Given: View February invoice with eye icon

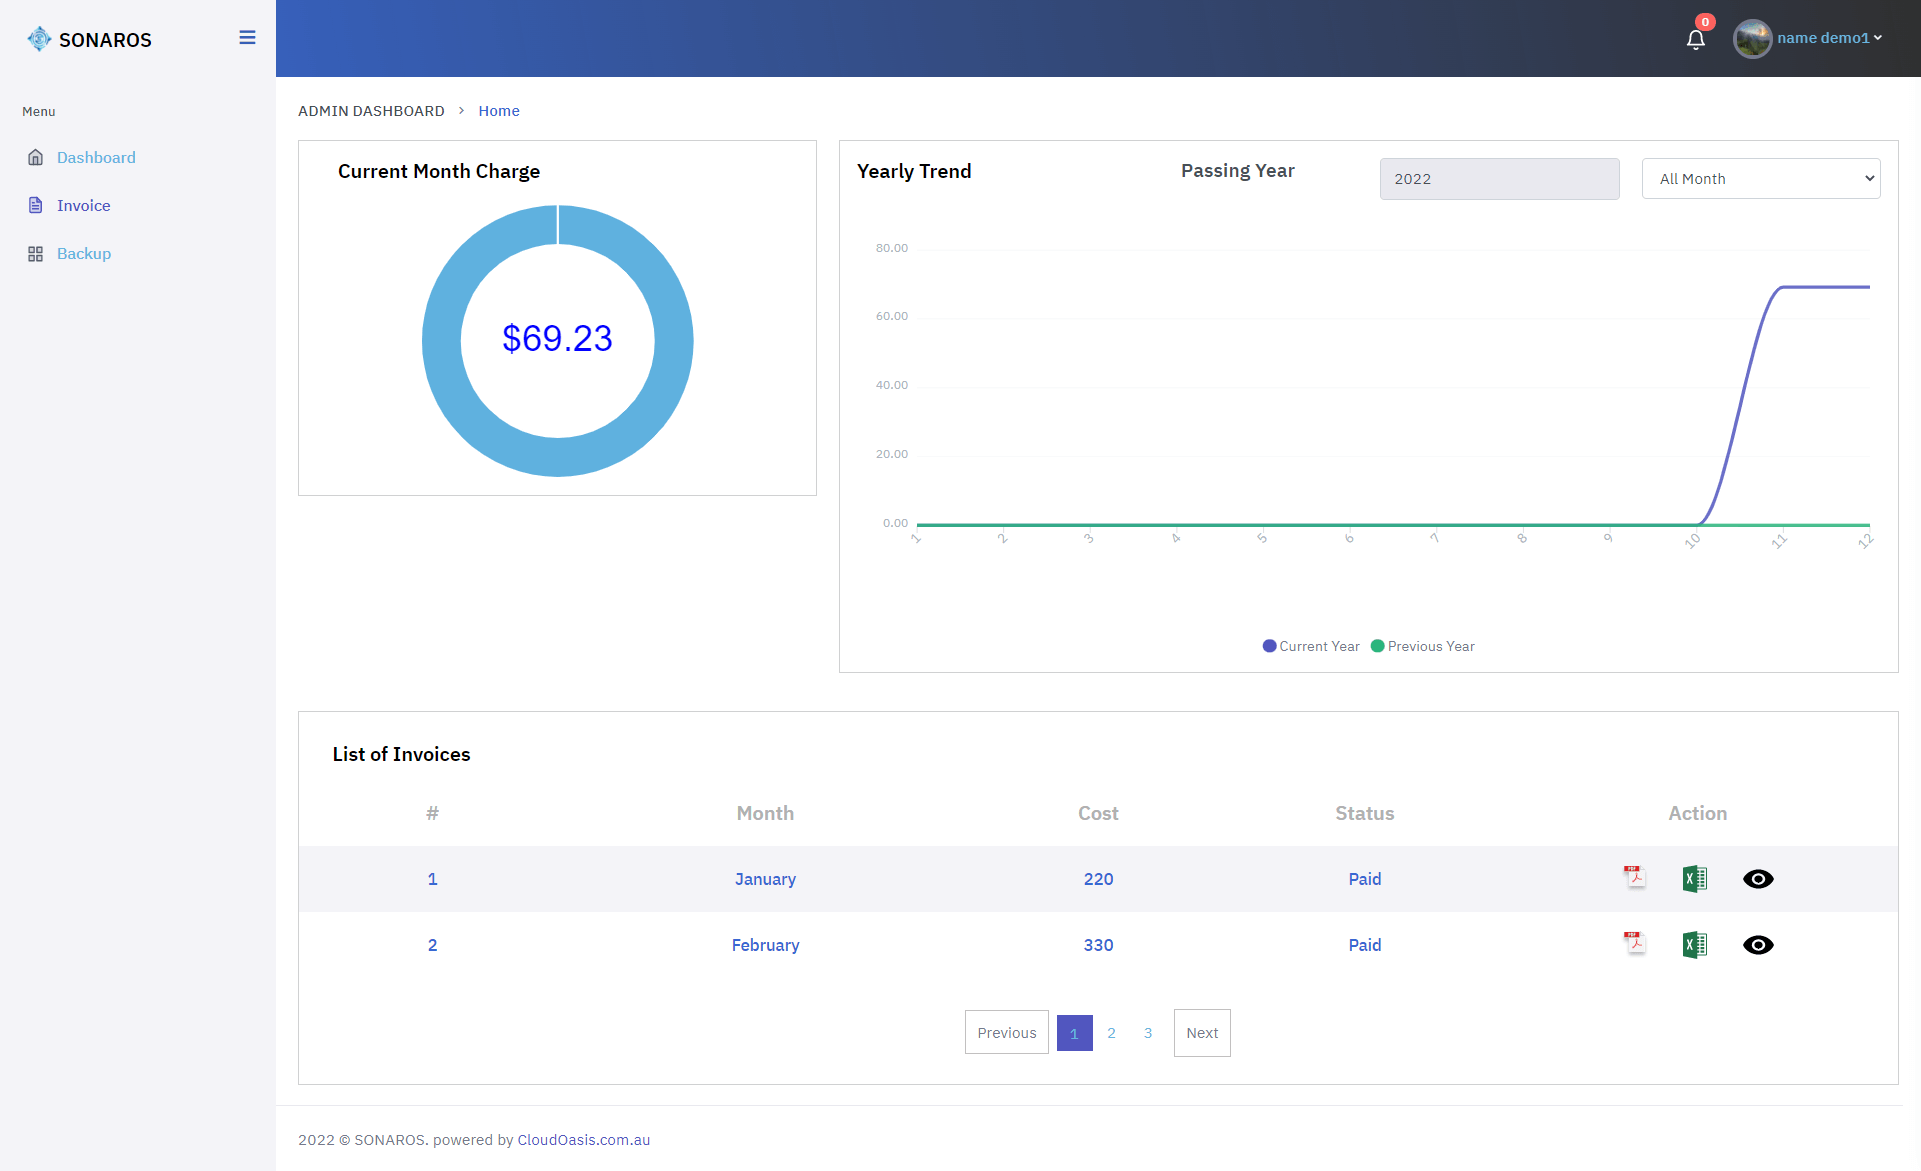Looking at the screenshot, I should point(1757,945).
